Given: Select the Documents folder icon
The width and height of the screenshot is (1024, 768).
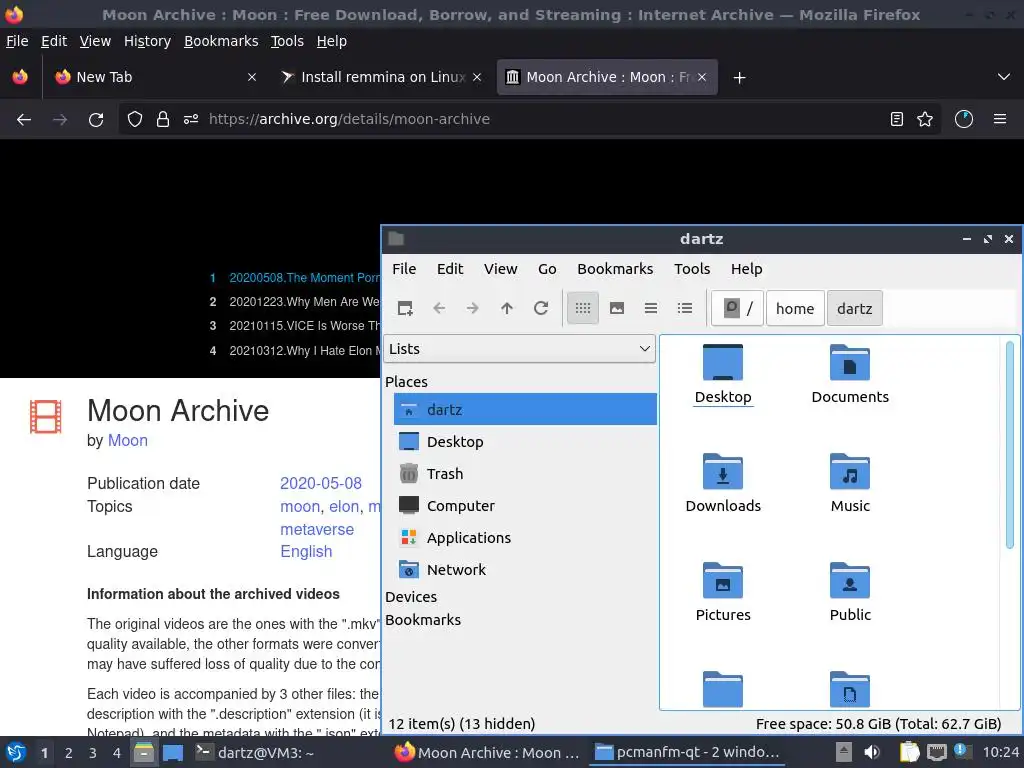Looking at the screenshot, I should click(850, 374).
